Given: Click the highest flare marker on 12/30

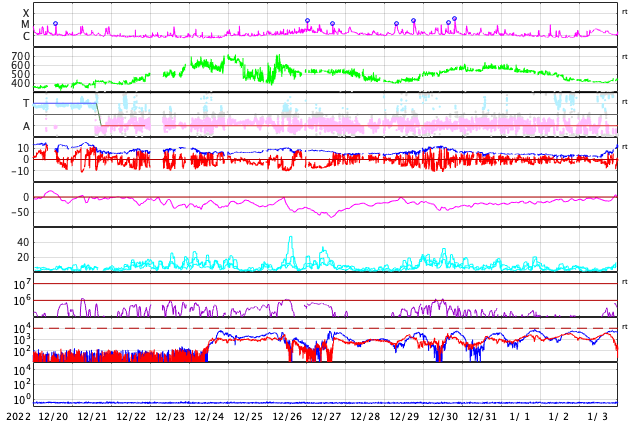Looking at the screenshot, I should coord(454,19).
